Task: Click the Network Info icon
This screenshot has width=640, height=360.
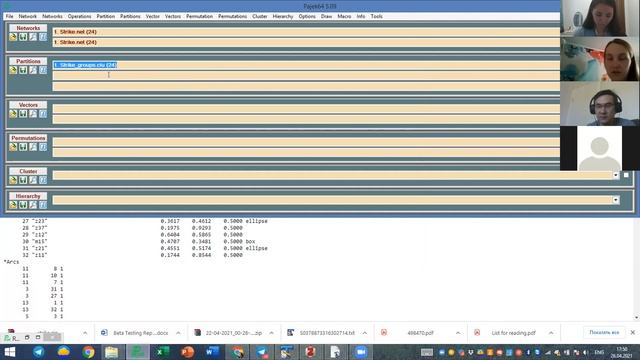Action: point(43,37)
